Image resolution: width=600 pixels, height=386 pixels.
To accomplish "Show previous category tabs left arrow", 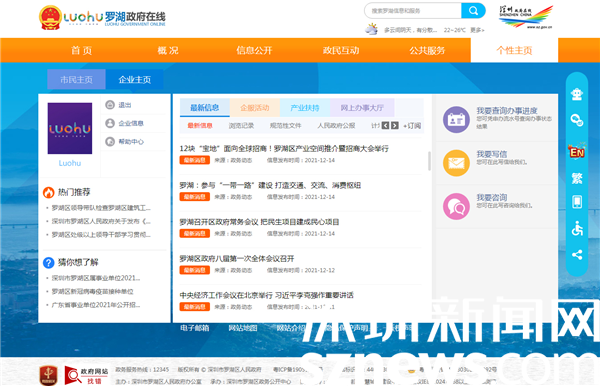I will [385, 125].
